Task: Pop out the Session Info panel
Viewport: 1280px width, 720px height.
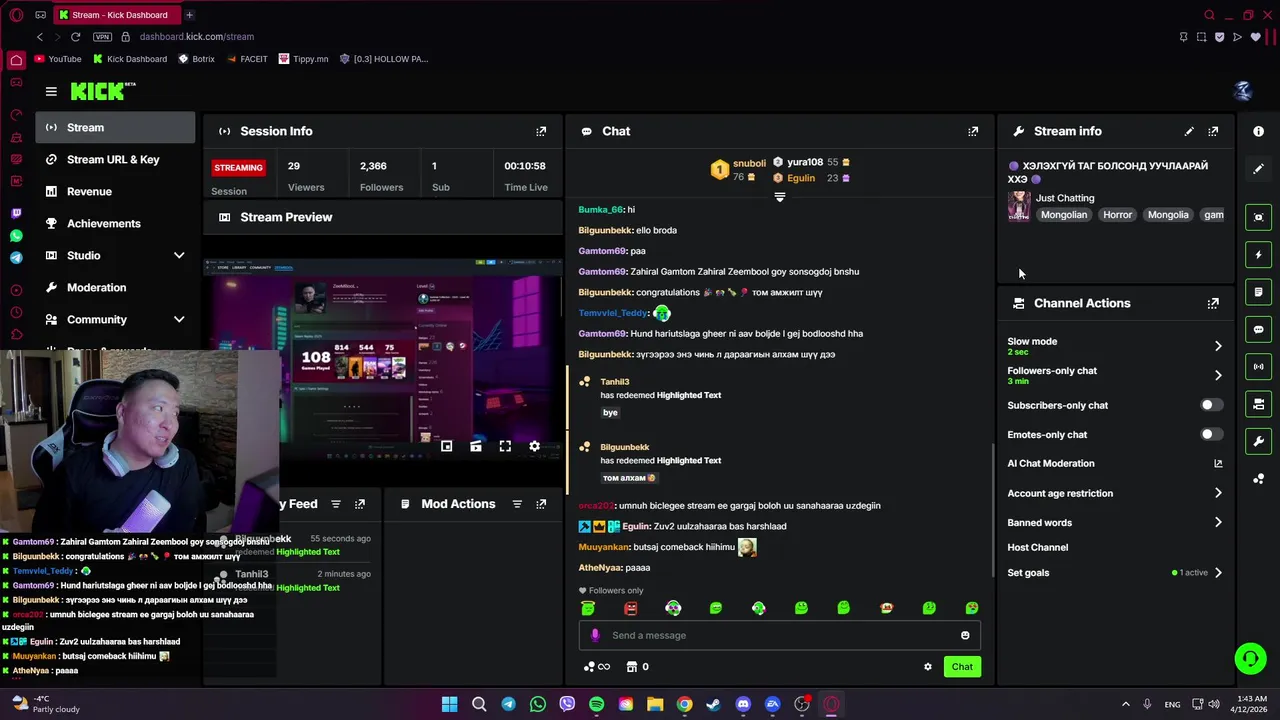Action: coord(541,131)
